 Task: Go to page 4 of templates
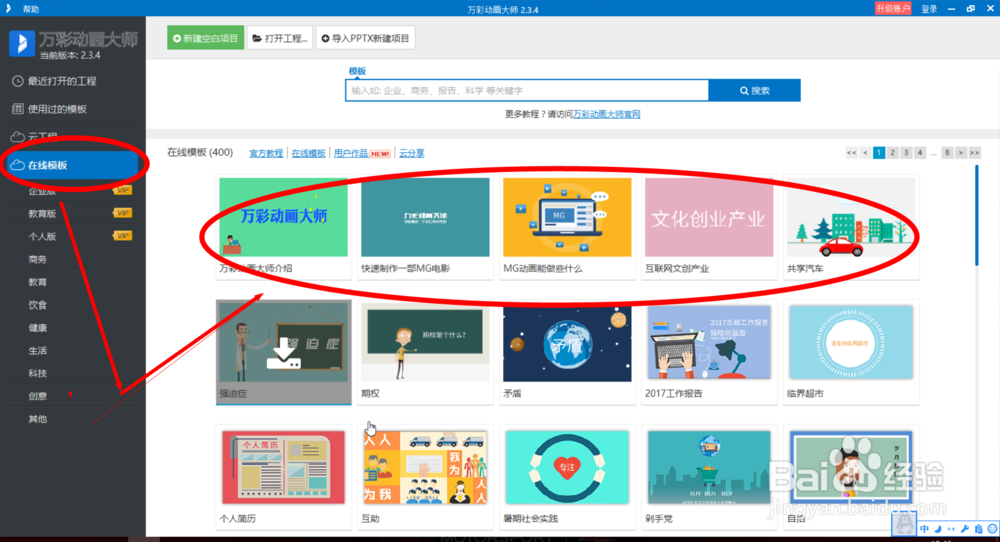[x=920, y=152]
